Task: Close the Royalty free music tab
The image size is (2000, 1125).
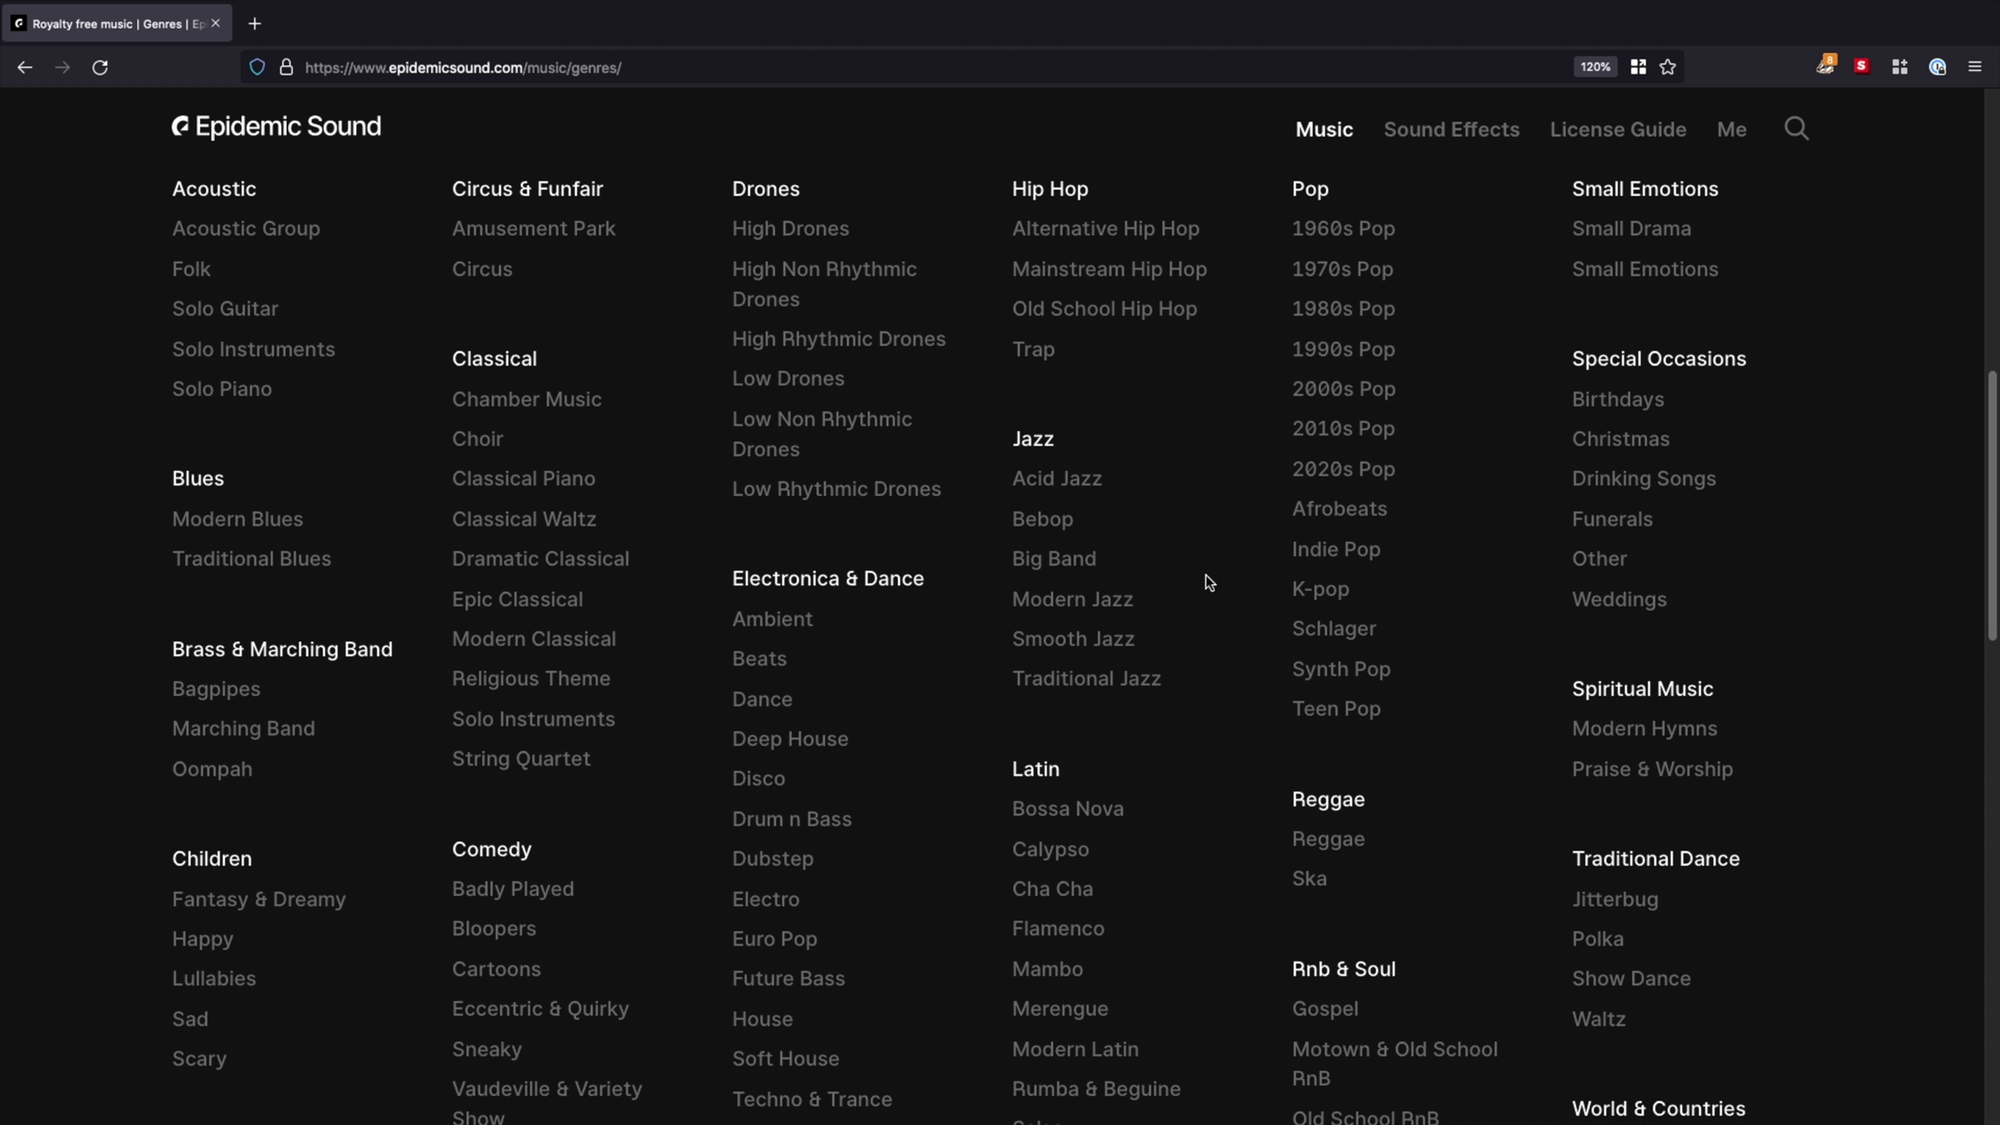Action: (x=215, y=23)
